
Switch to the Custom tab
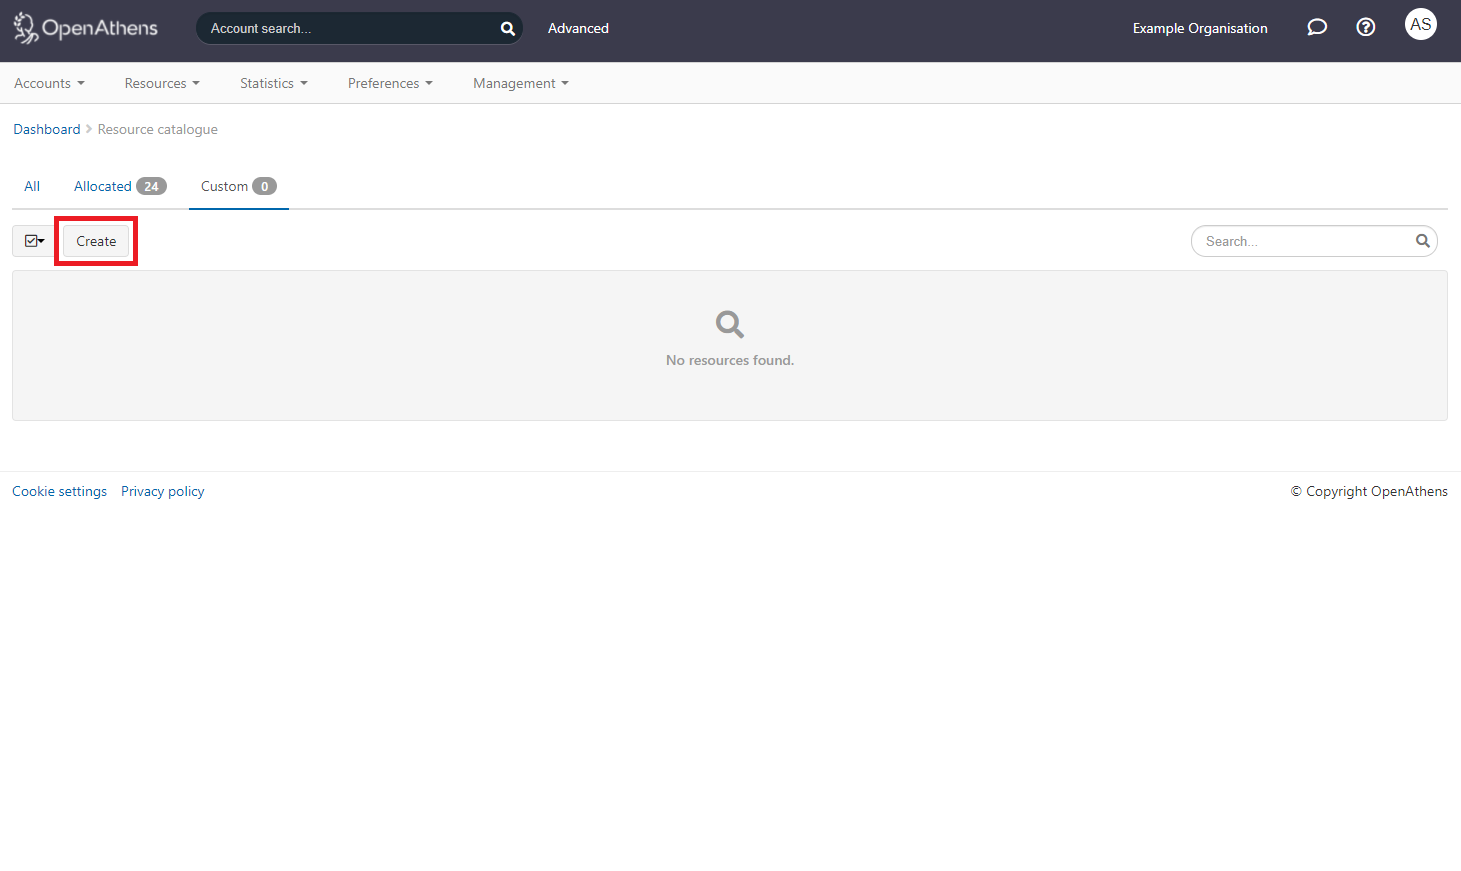click(x=224, y=186)
